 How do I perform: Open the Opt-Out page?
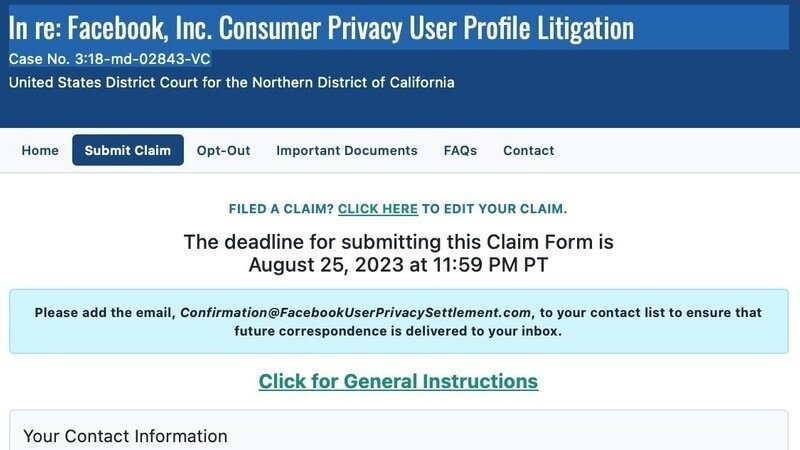coord(223,151)
